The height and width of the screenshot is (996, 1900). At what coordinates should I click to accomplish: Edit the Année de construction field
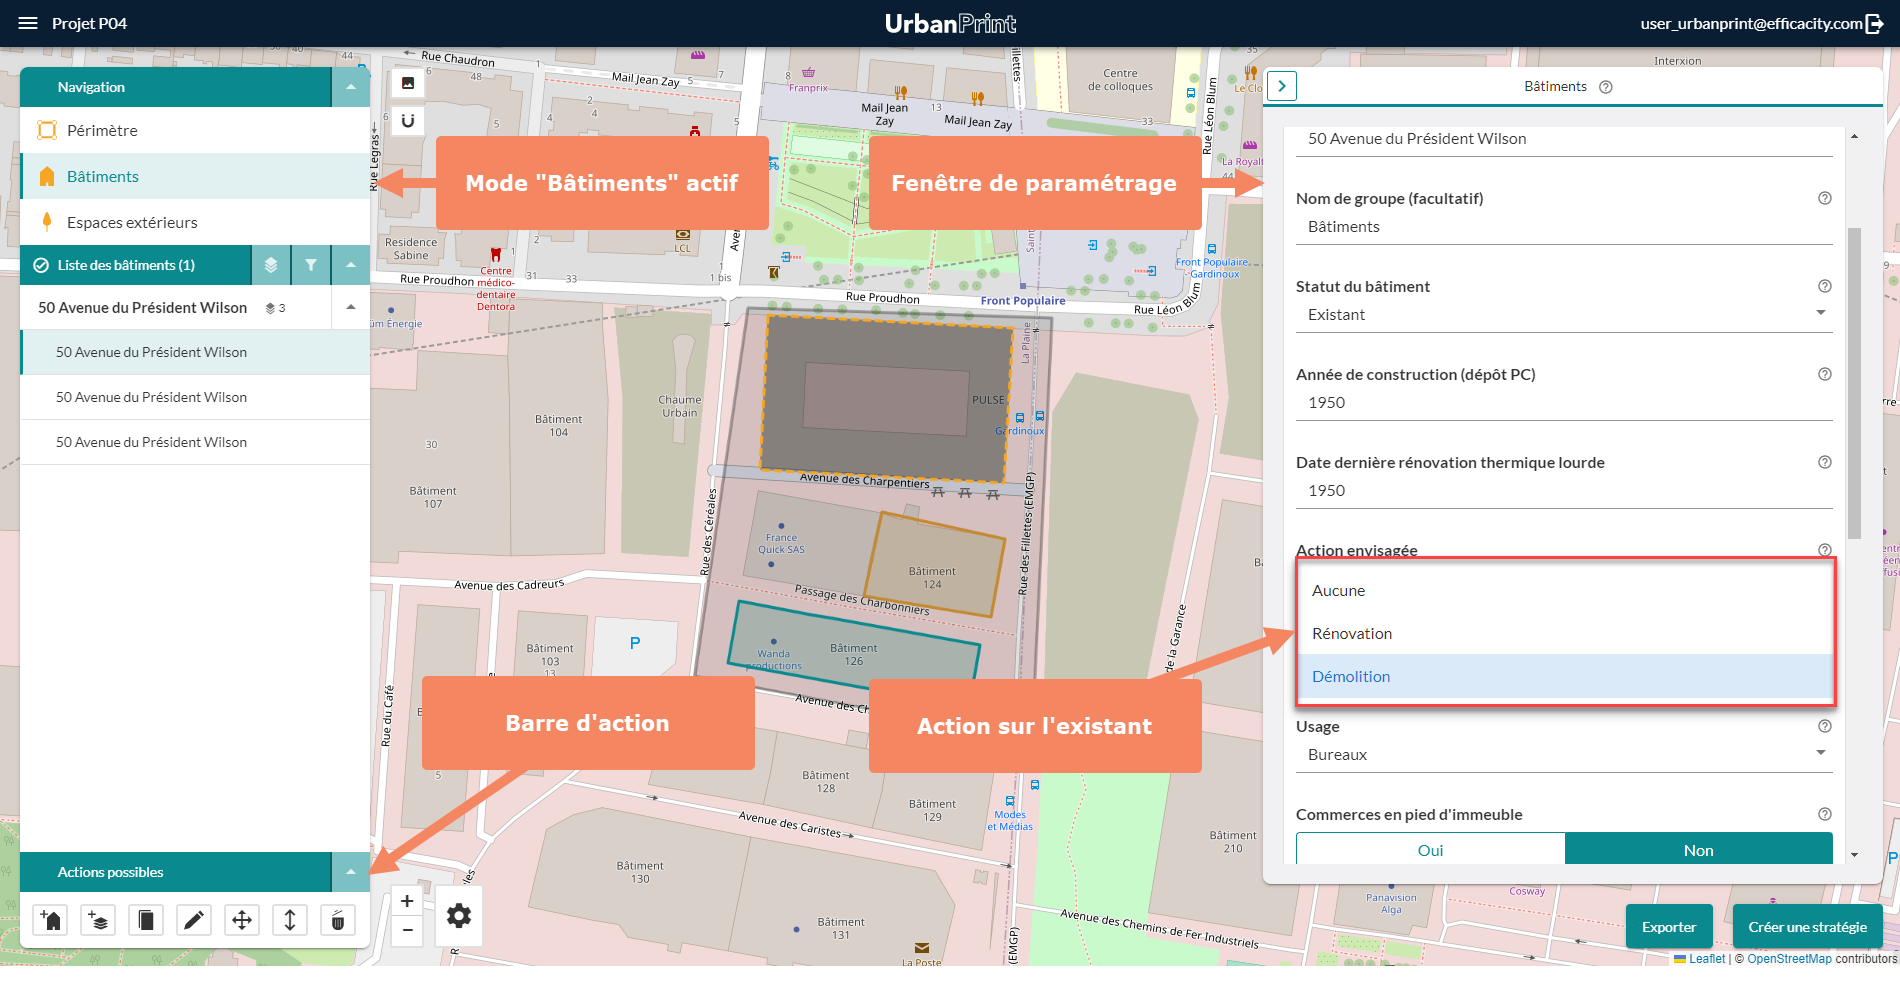click(1564, 403)
